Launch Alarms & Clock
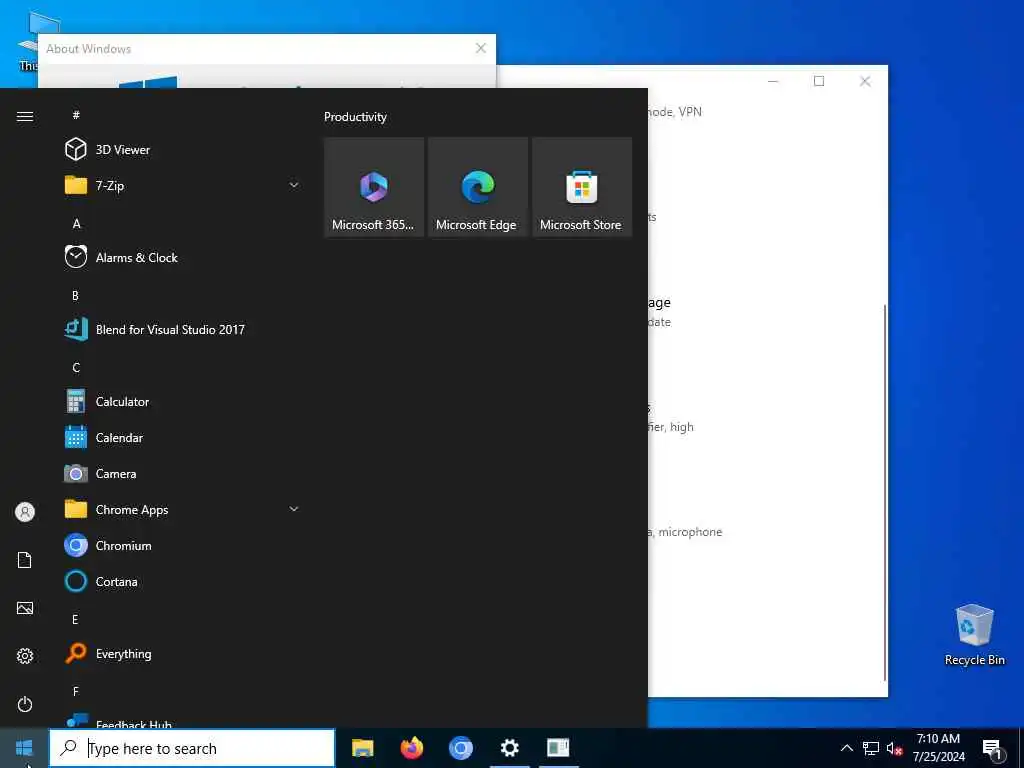Viewport: 1024px width, 768px height. [183, 257]
